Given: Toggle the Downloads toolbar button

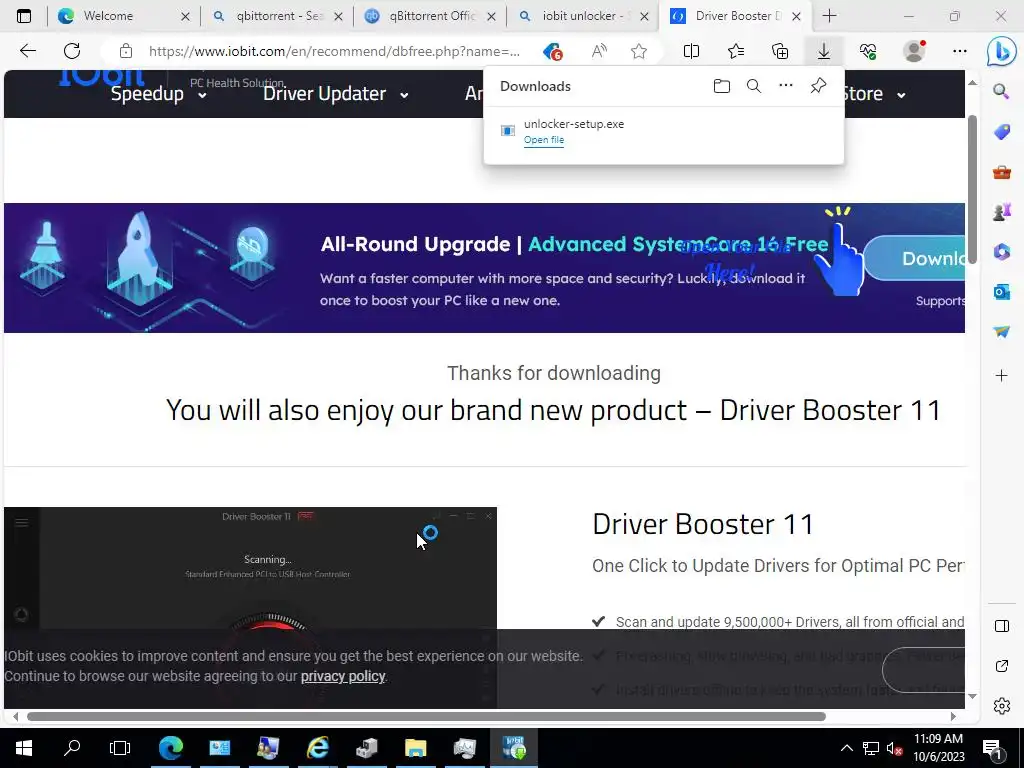Looking at the screenshot, I should (824, 51).
